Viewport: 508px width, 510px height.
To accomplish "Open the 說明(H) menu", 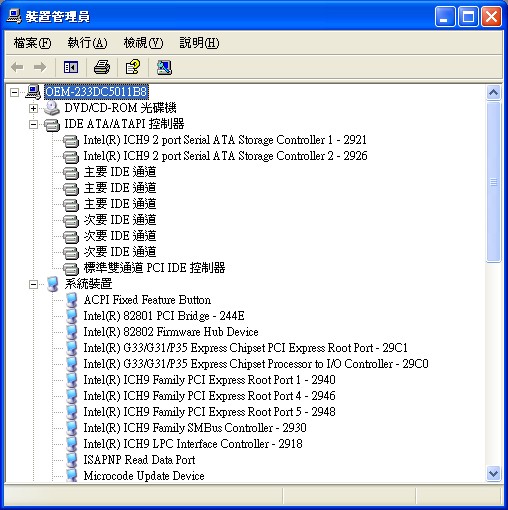I will pyautogui.click(x=199, y=43).
